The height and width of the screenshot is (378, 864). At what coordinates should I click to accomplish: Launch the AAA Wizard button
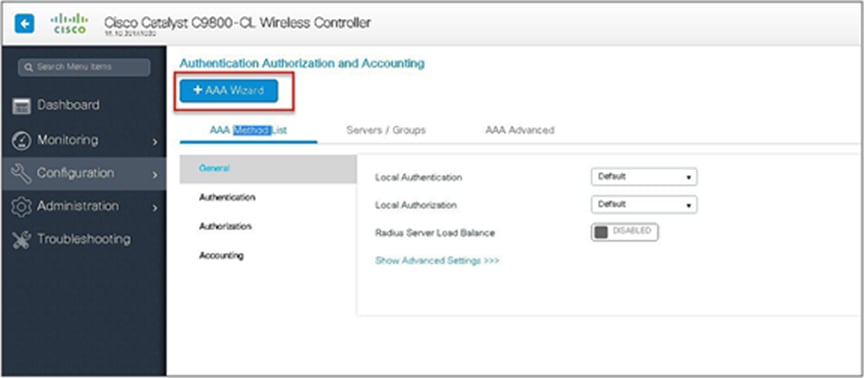[x=229, y=91]
